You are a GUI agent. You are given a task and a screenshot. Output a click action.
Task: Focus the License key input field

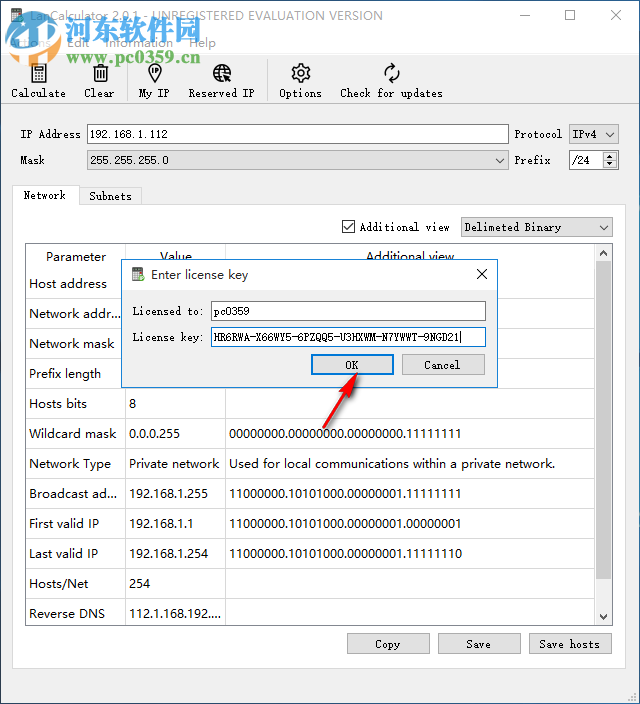point(348,337)
